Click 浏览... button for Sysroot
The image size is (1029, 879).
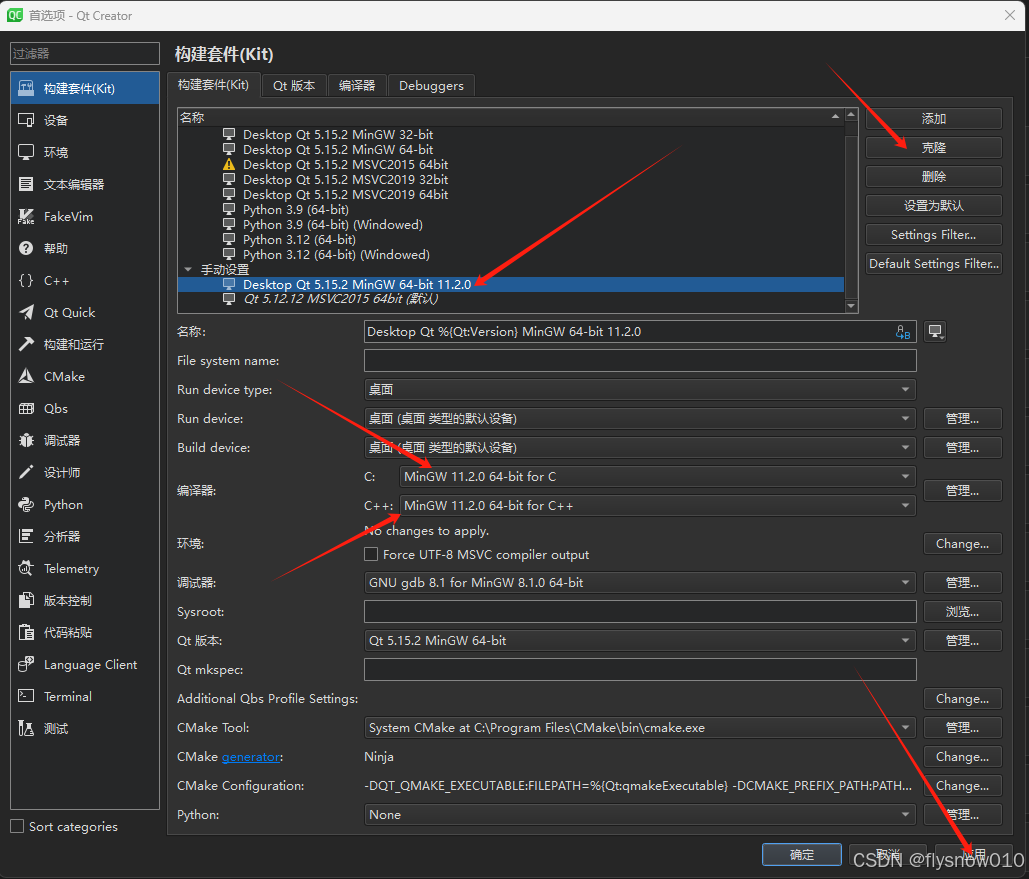(962, 611)
